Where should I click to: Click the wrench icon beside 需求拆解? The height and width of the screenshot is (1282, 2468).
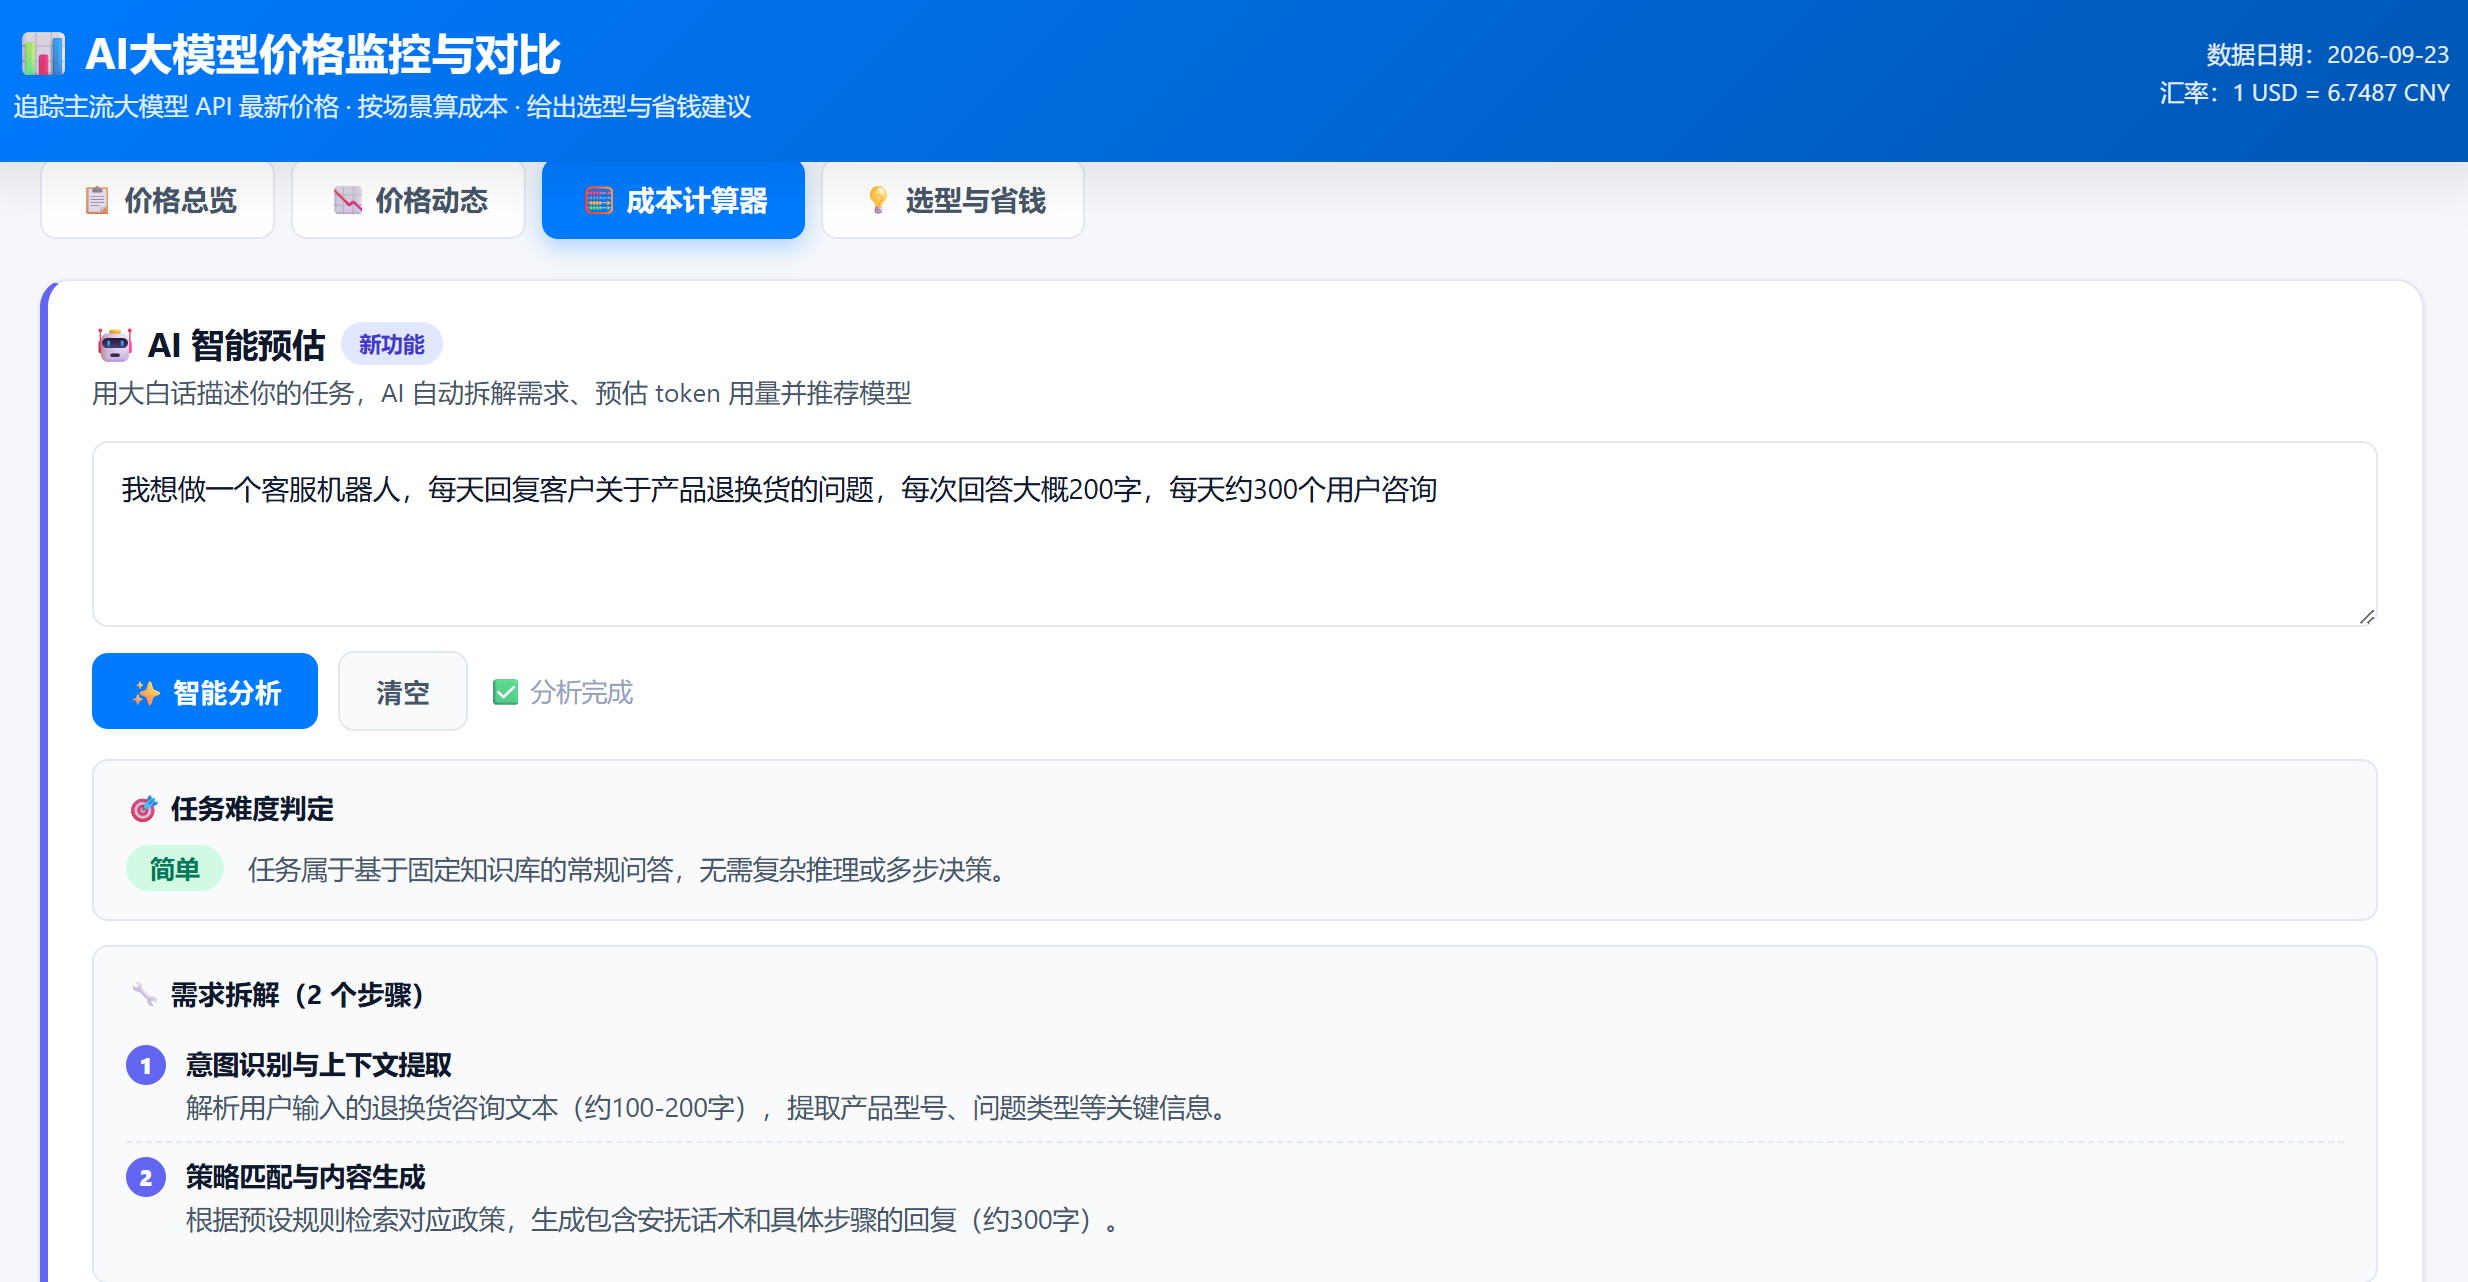[x=144, y=994]
